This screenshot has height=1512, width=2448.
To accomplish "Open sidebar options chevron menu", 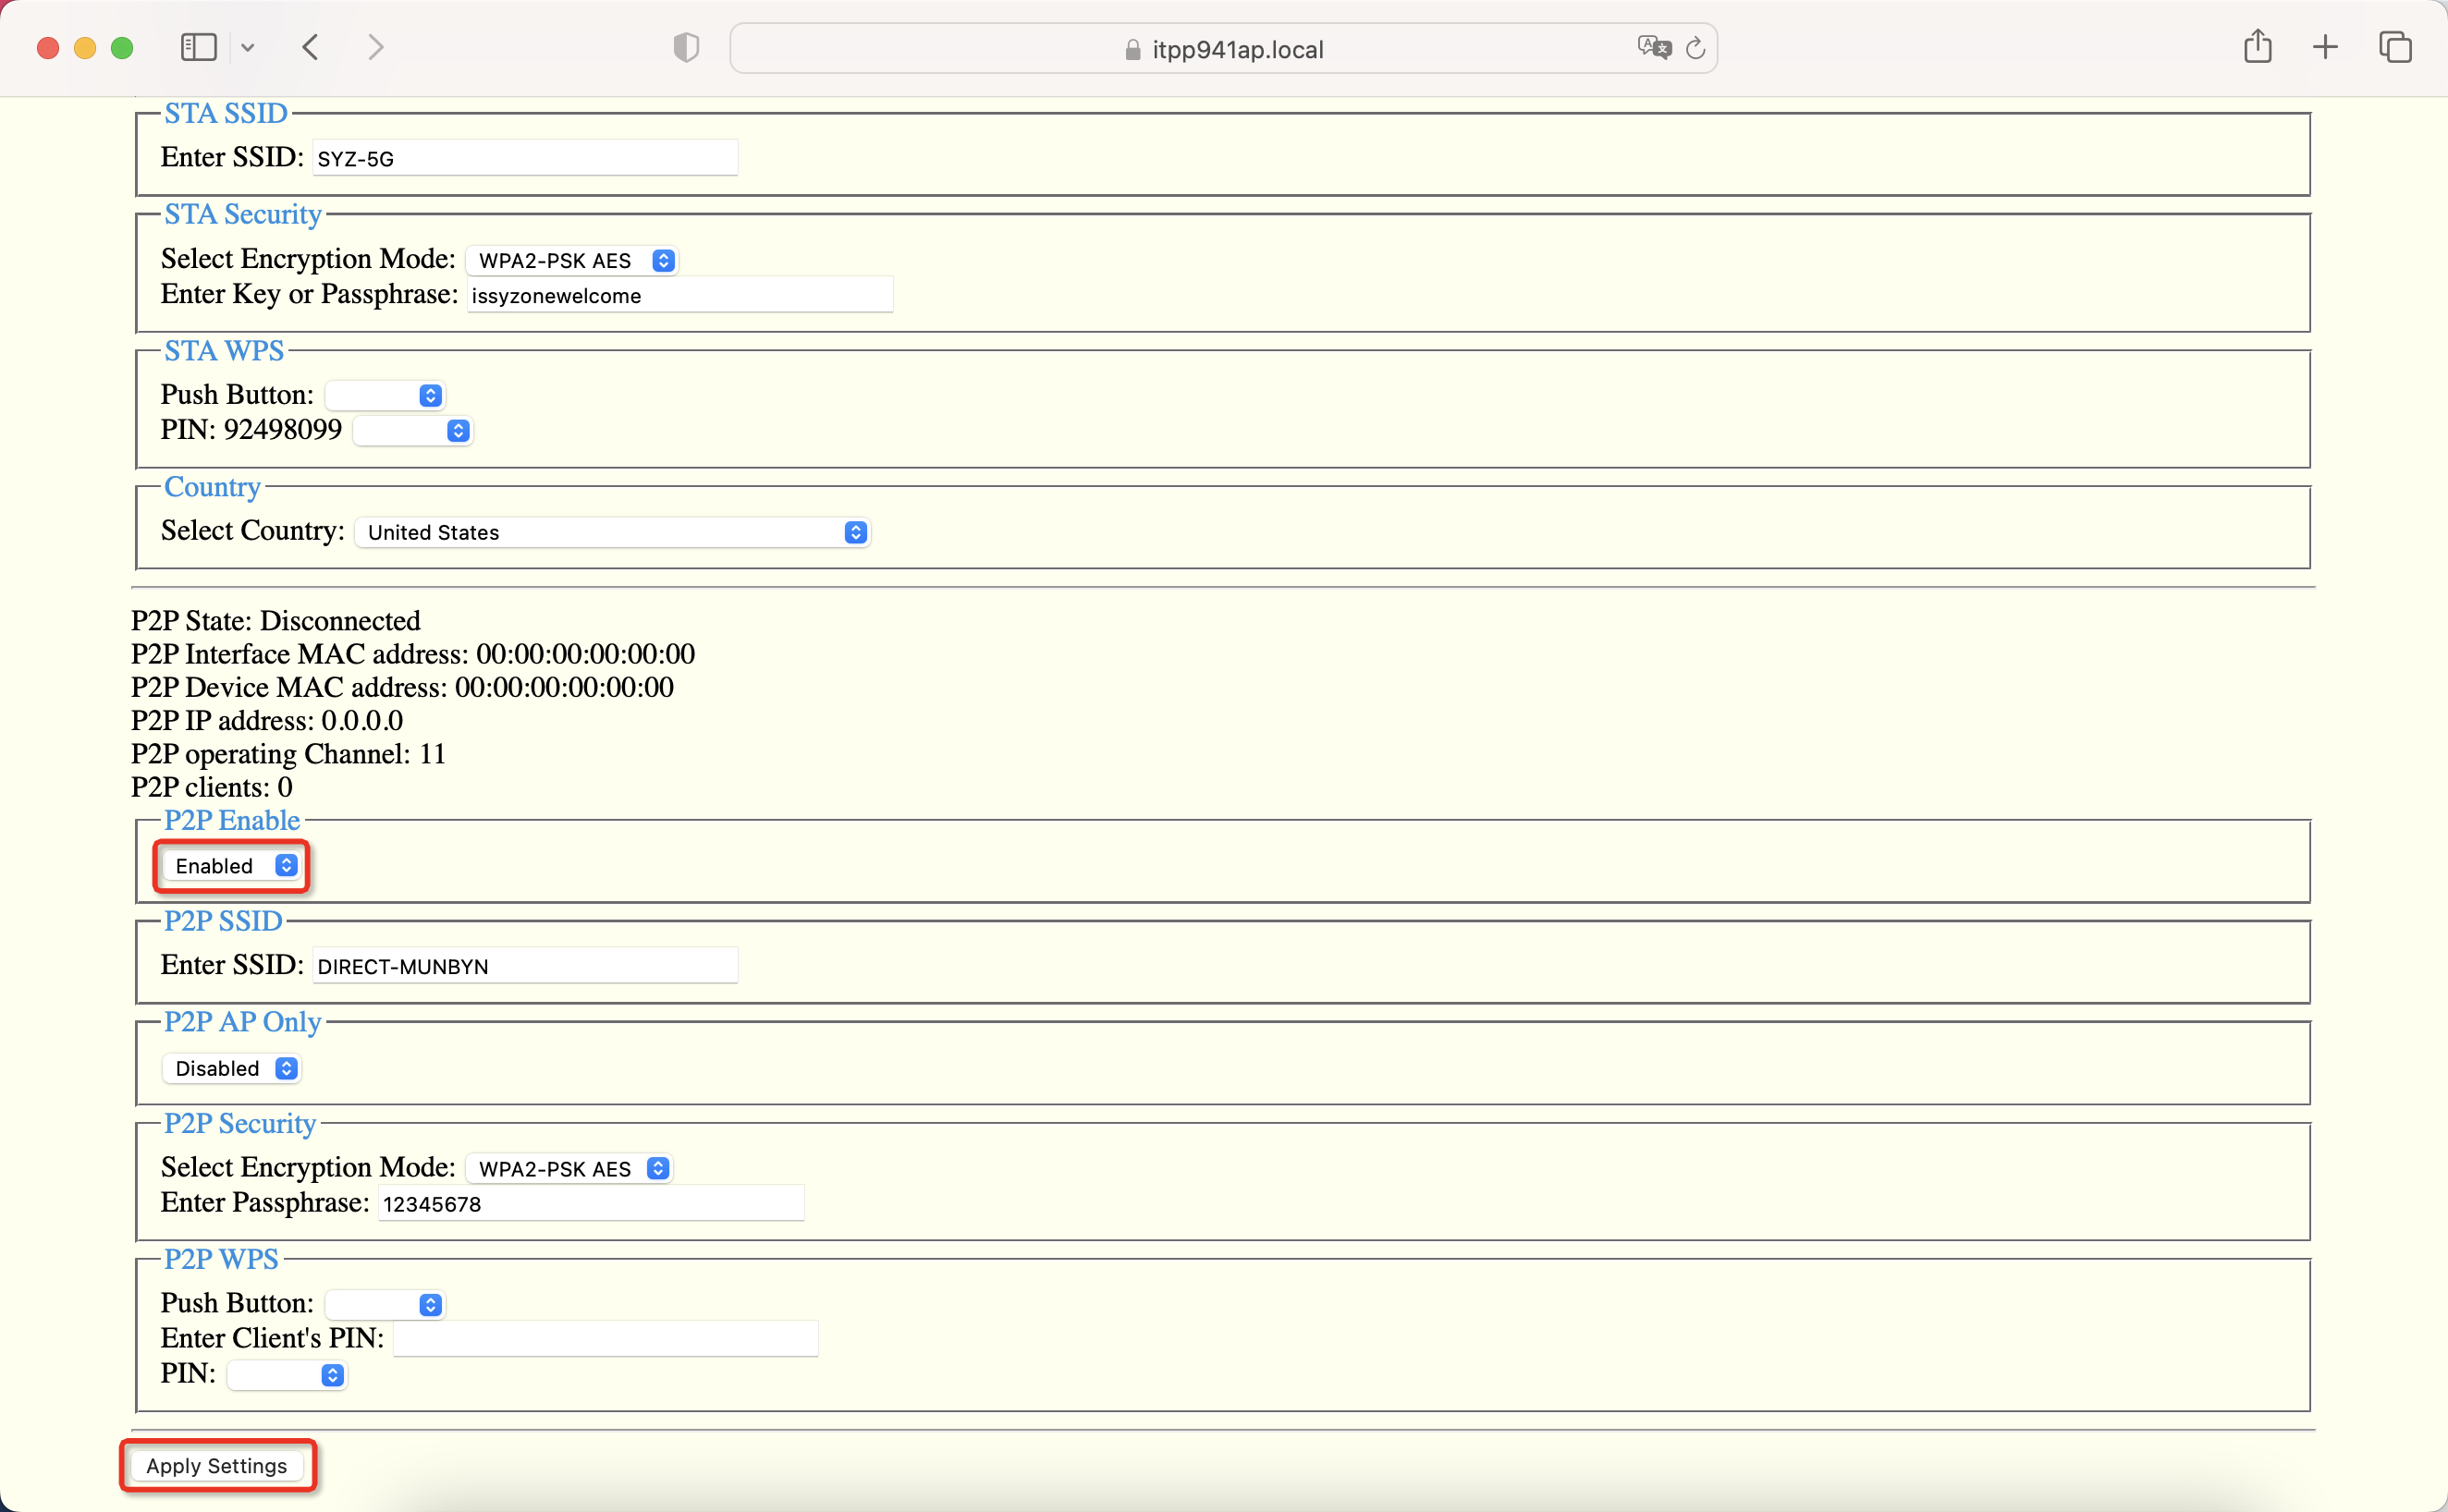I will pos(247,47).
